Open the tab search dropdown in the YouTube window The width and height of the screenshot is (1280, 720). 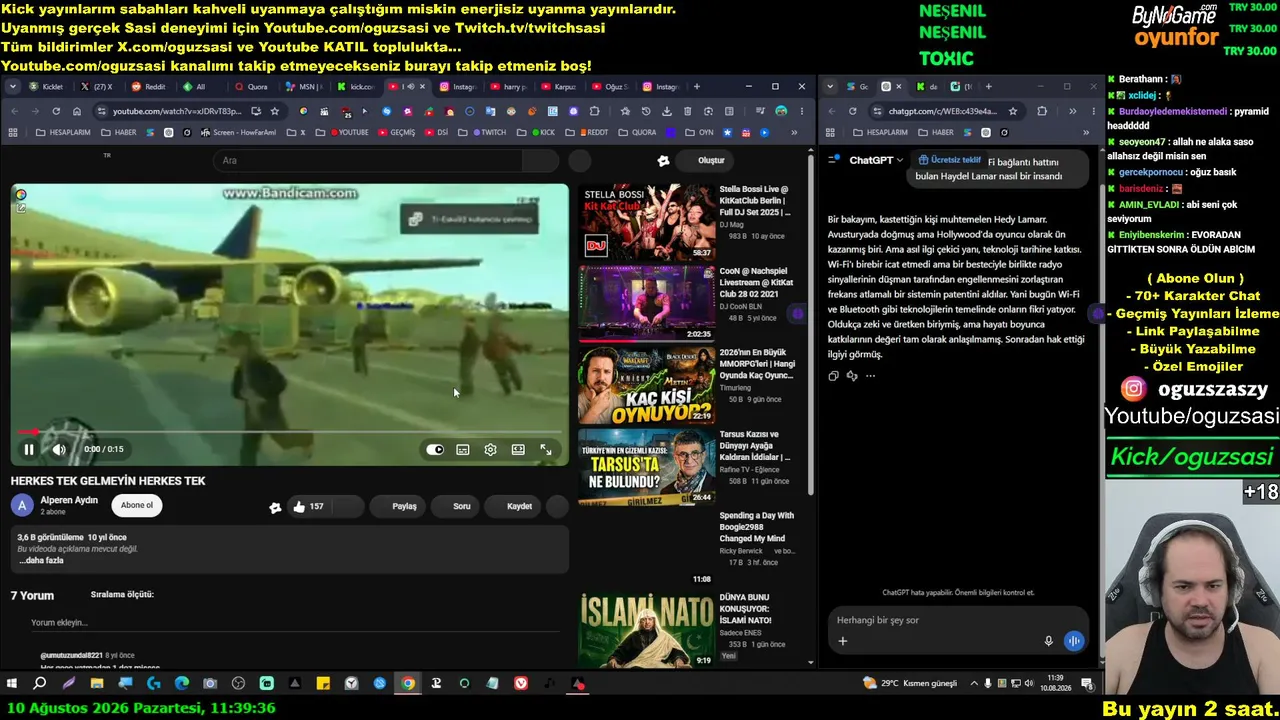(x=12, y=87)
